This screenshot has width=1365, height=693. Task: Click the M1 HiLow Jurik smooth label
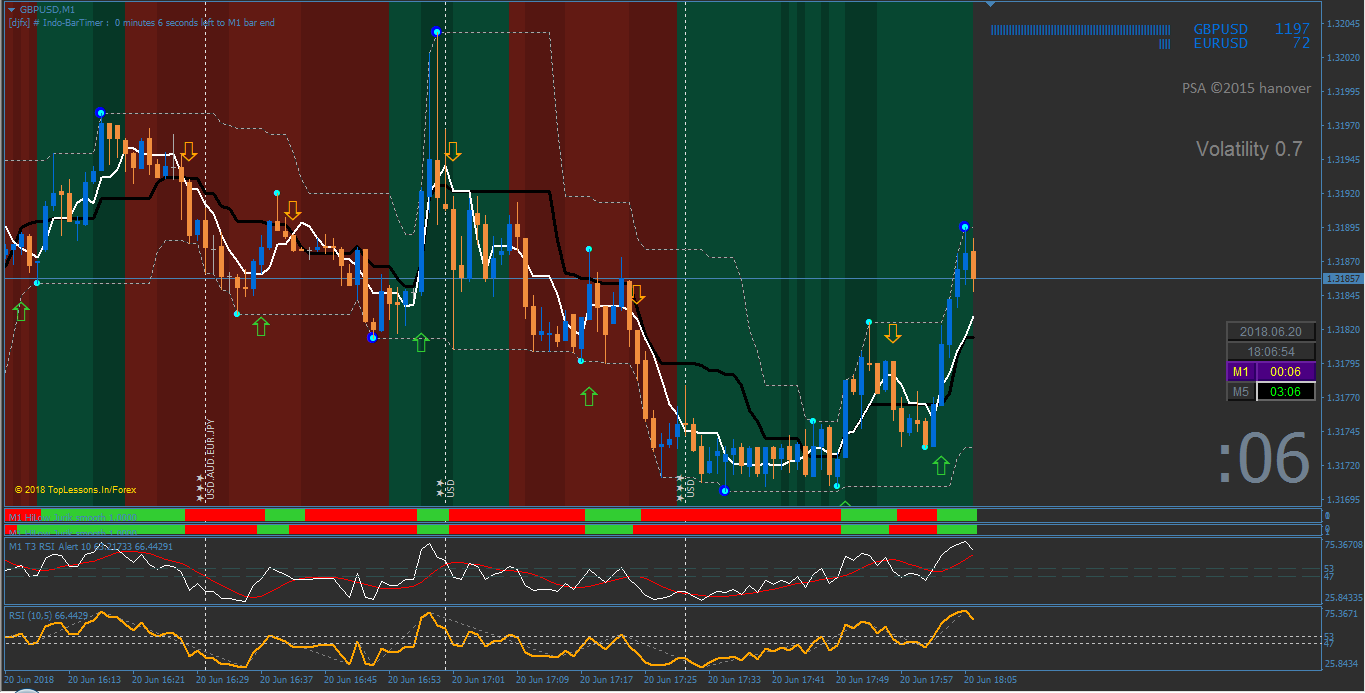72,516
